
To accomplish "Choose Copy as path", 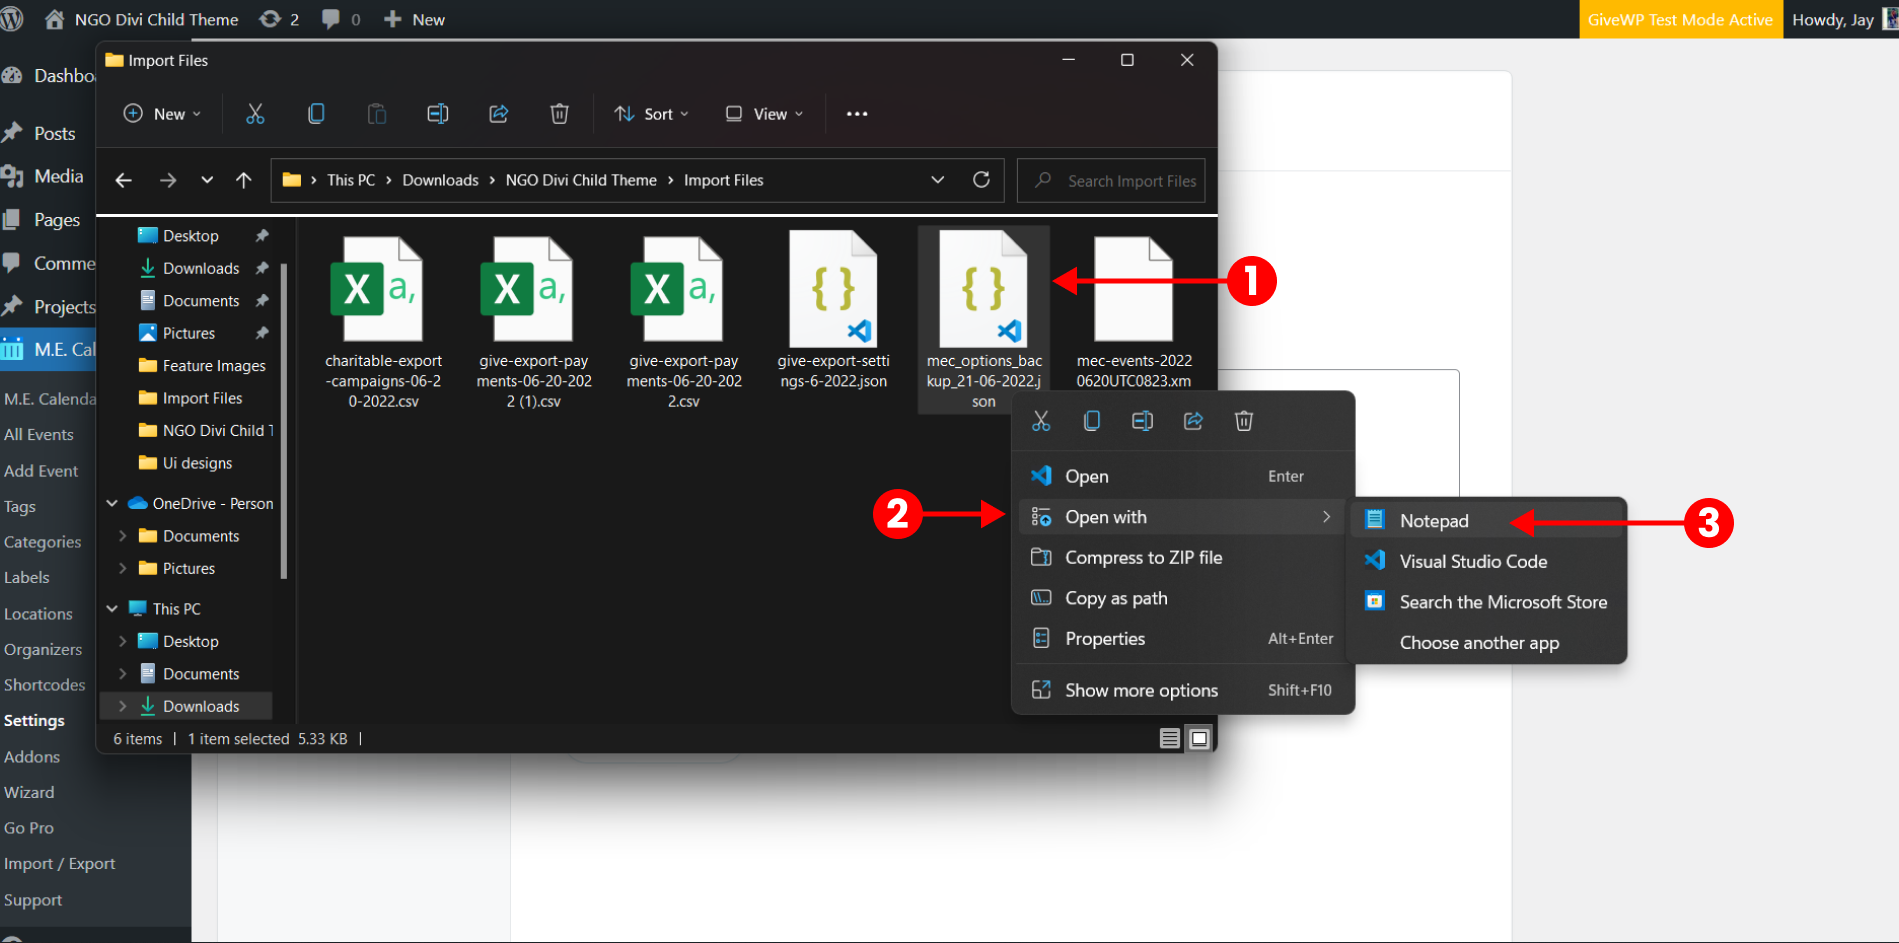I will [1184, 598].
